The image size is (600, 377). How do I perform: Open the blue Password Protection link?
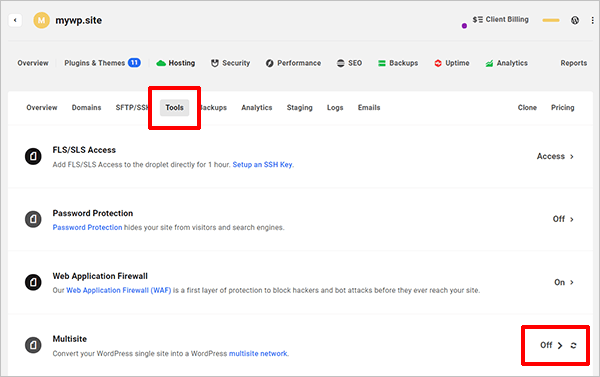tap(87, 227)
